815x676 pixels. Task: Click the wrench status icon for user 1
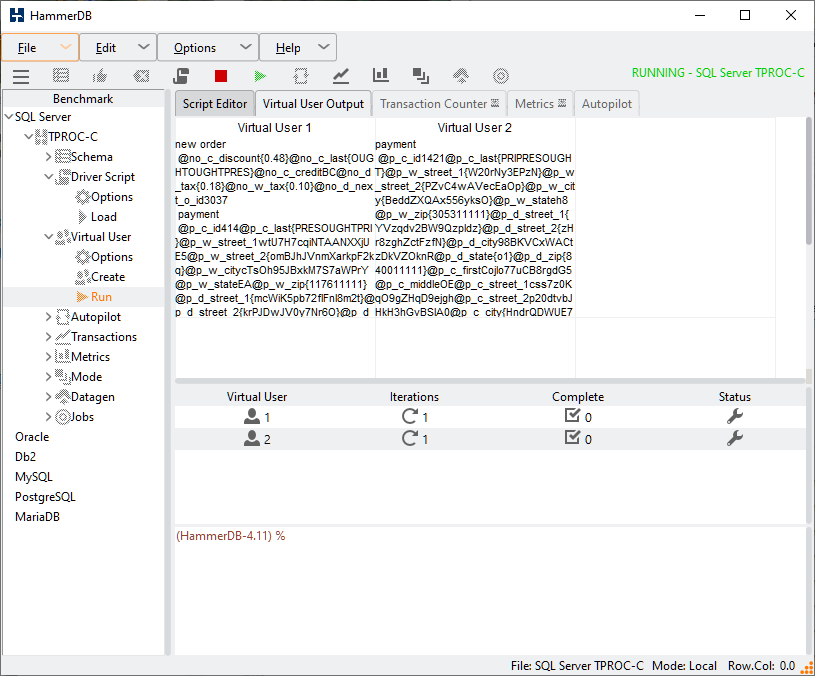coord(734,416)
